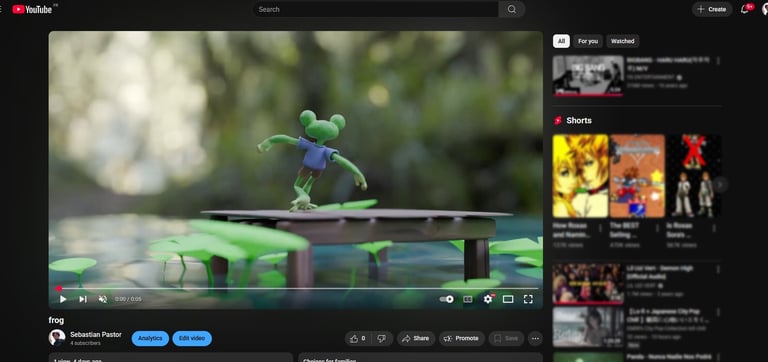Click the Shorts section icon
Image resolution: width=768 pixels, height=362 pixels.
point(558,121)
